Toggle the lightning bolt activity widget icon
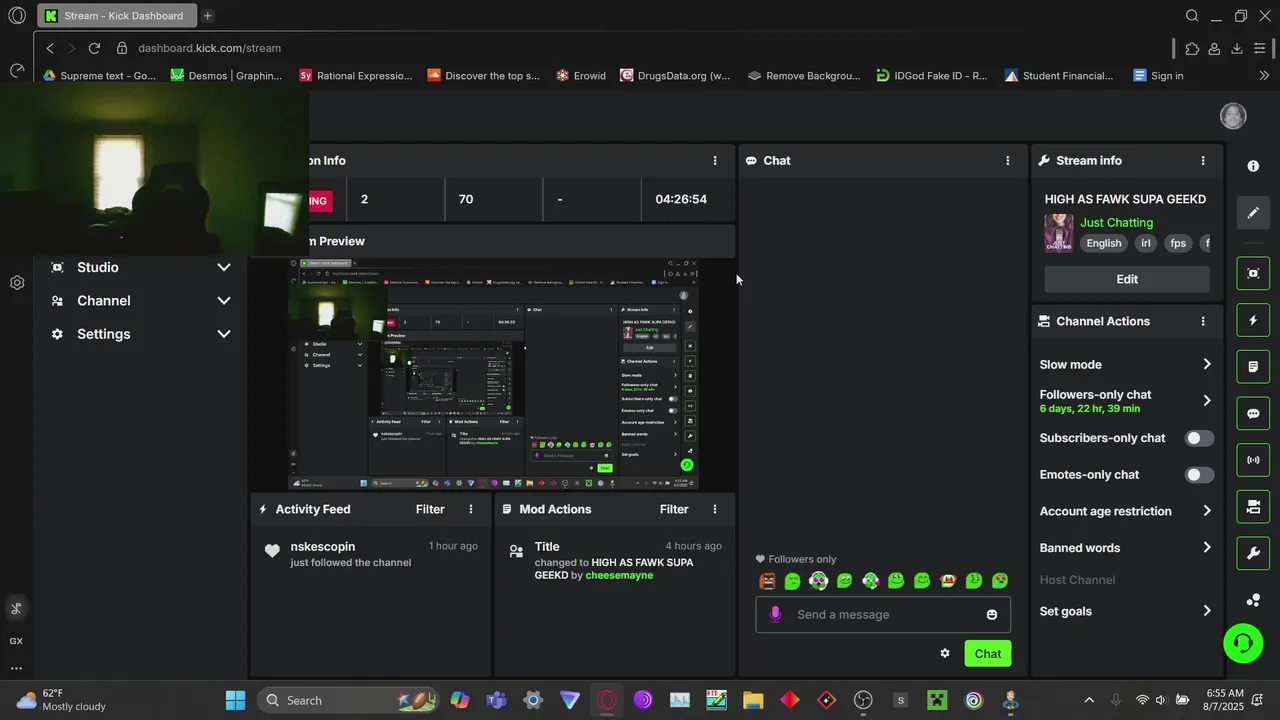 (x=1253, y=320)
